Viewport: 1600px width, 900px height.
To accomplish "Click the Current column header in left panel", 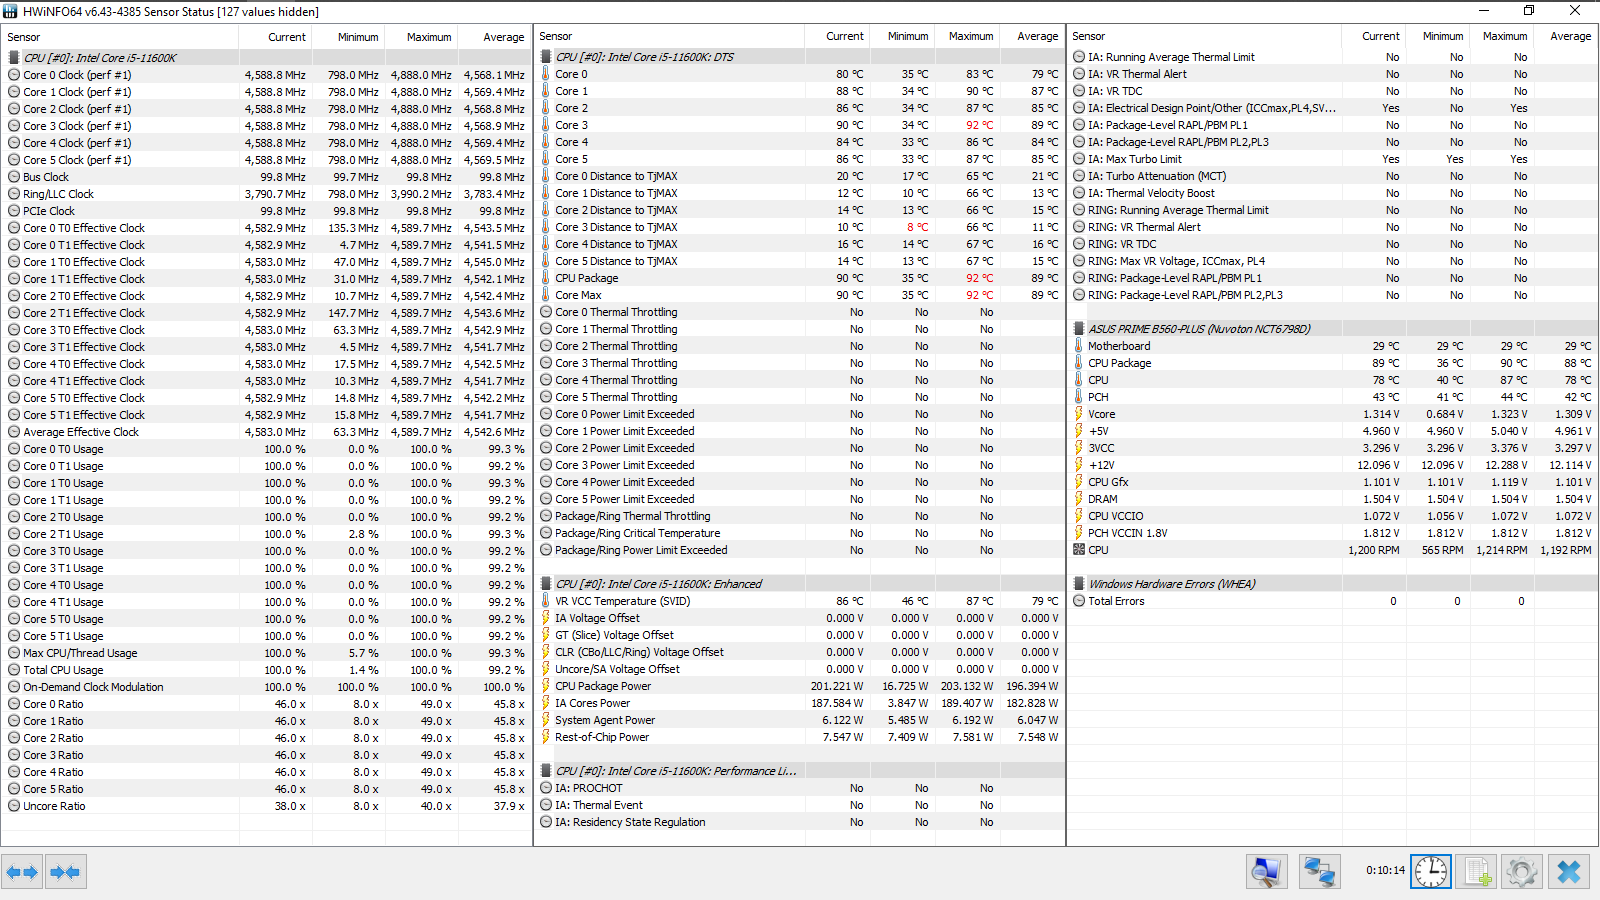I will point(275,37).
